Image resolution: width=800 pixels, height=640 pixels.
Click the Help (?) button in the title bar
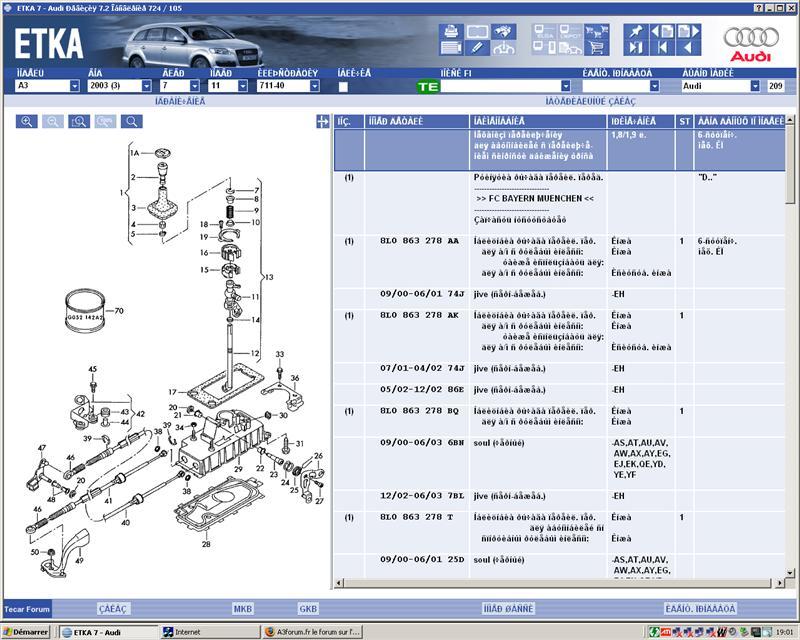click(x=759, y=8)
